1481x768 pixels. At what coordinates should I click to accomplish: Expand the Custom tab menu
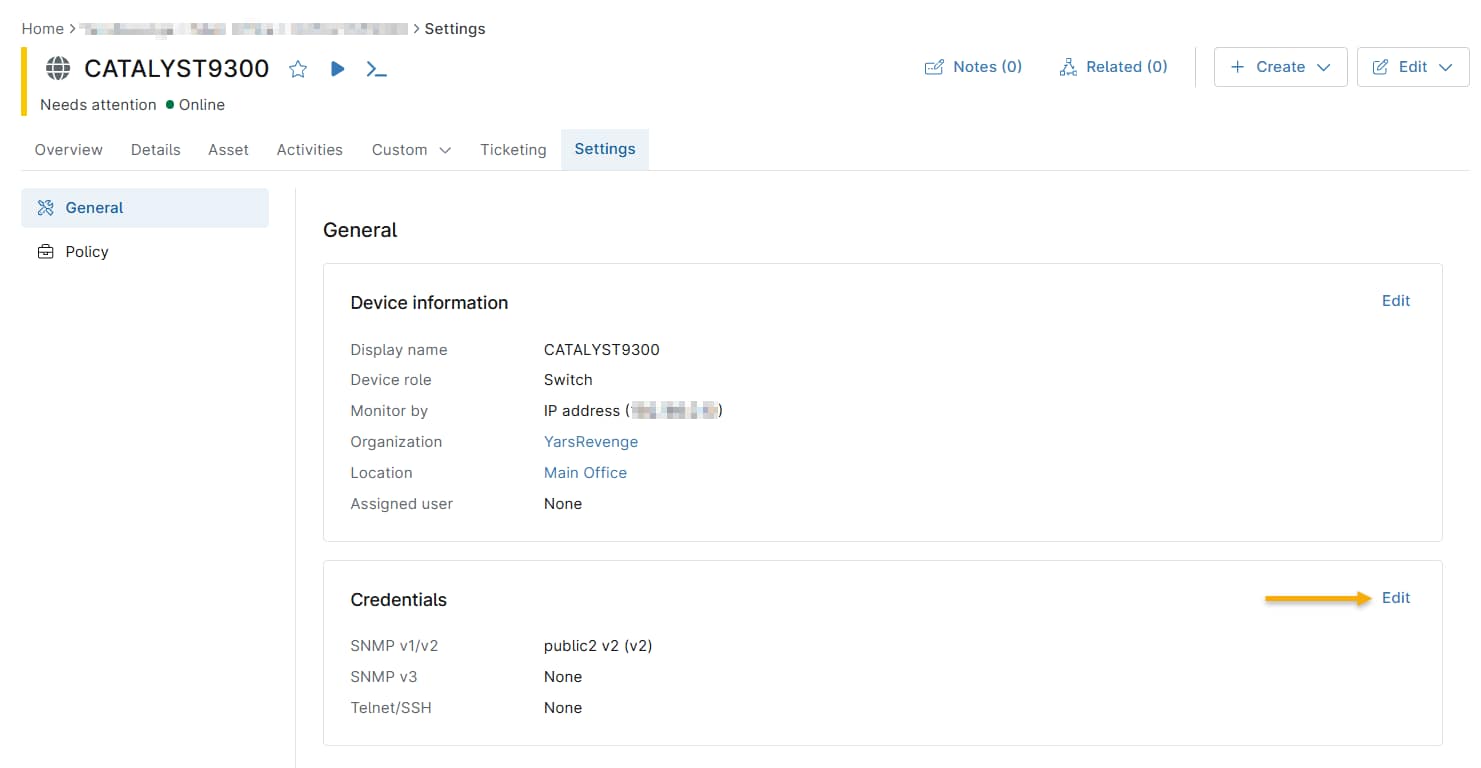[411, 150]
